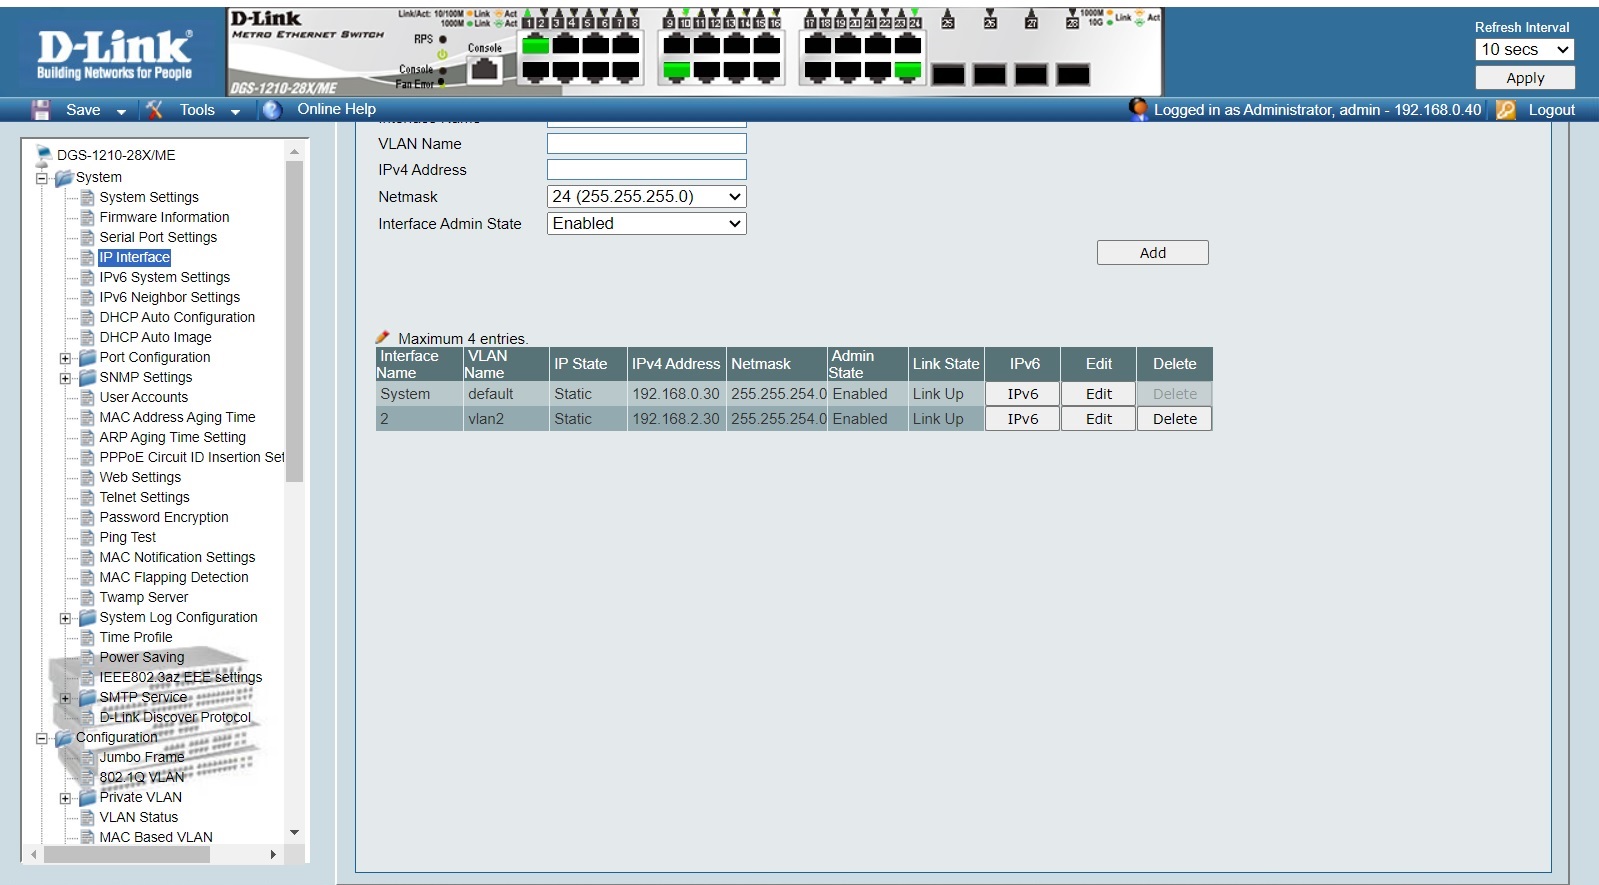Image resolution: width=1599 pixels, height=885 pixels.
Task: Click the Port Configuration folder icon
Action: [87, 358]
